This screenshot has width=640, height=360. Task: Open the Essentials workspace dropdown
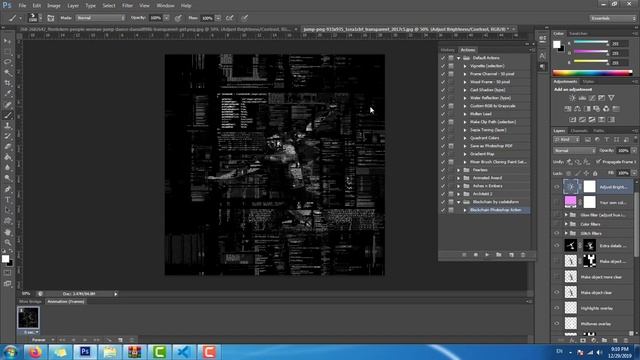click(x=612, y=18)
